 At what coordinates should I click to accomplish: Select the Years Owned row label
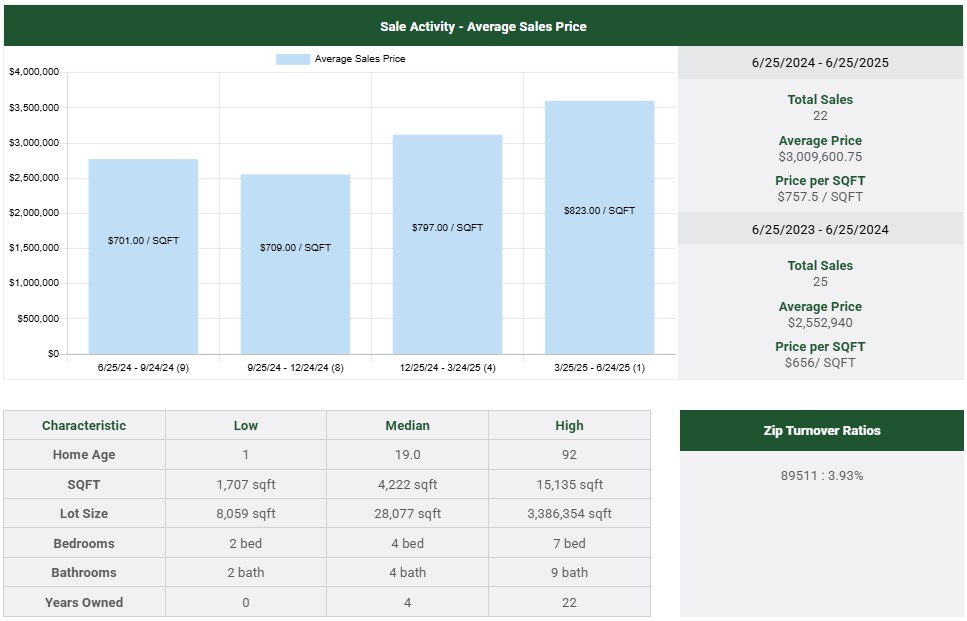(x=84, y=603)
